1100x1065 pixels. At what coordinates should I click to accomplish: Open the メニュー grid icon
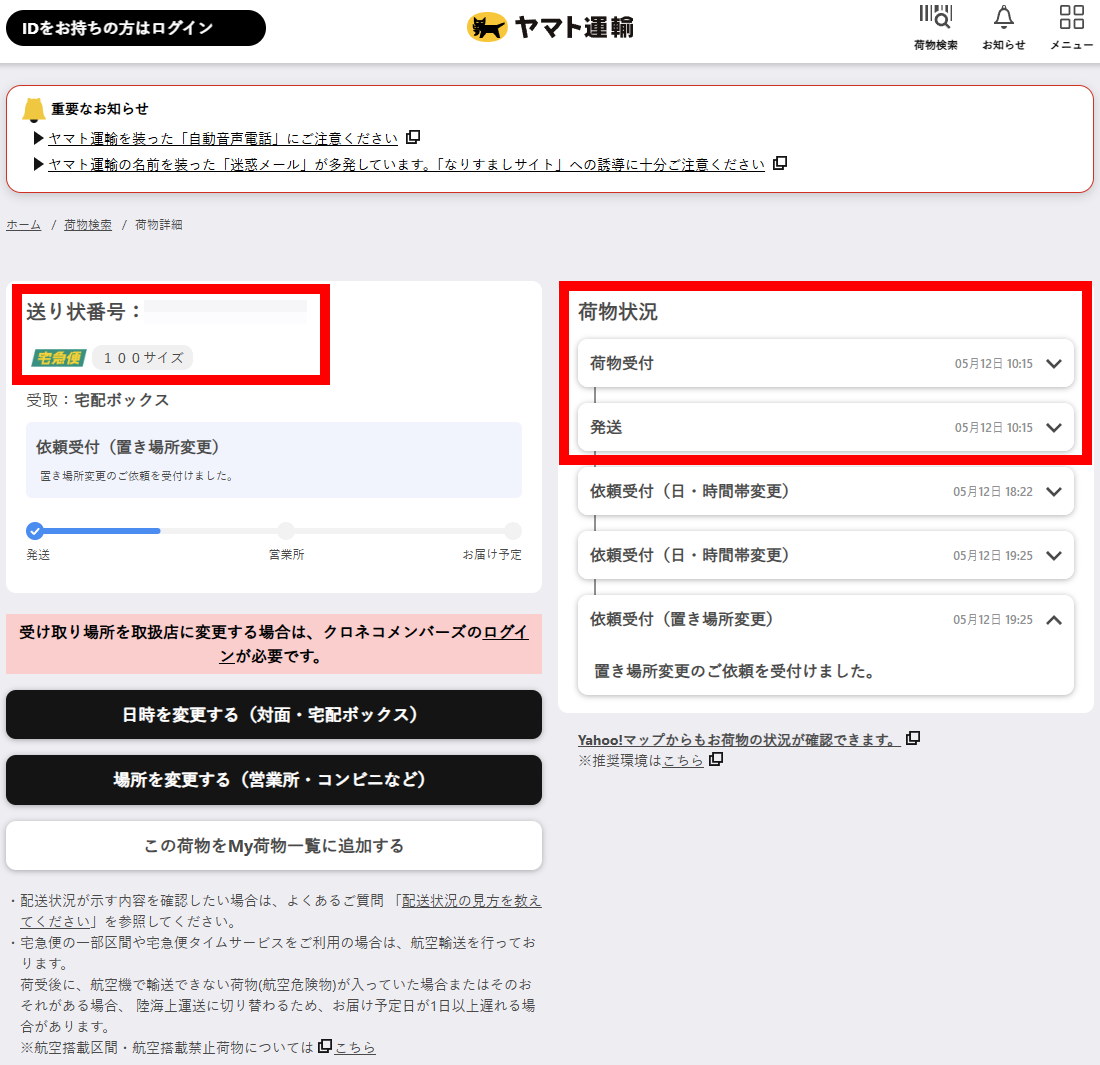(x=1071, y=17)
